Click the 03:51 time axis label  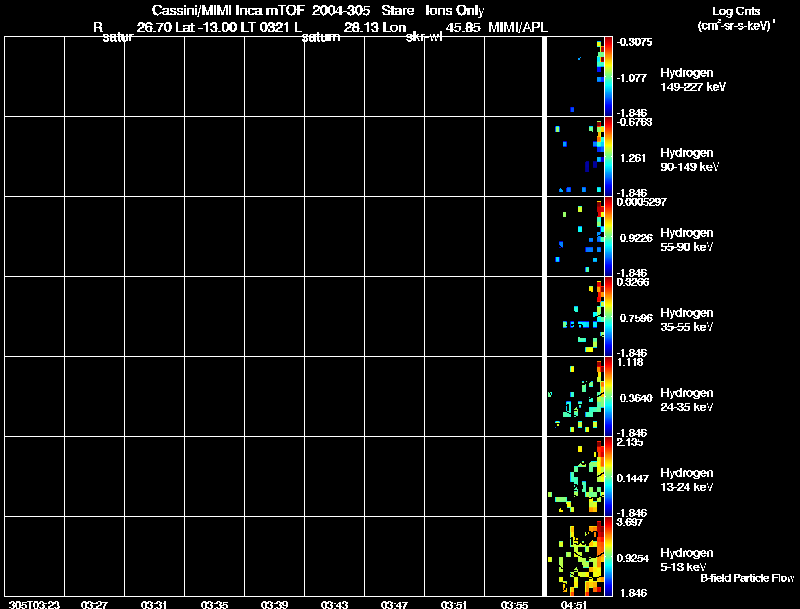point(454,605)
